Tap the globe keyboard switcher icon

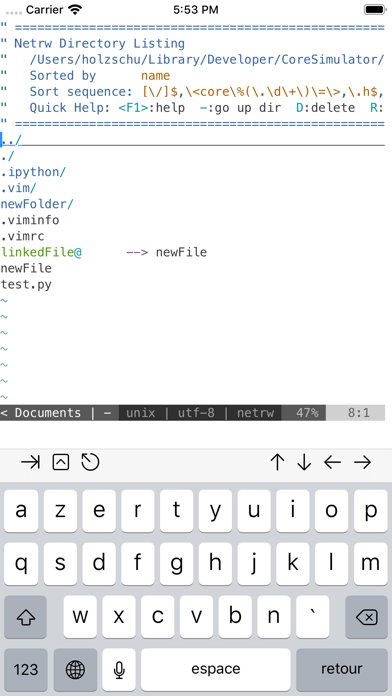click(x=75, y=669)
